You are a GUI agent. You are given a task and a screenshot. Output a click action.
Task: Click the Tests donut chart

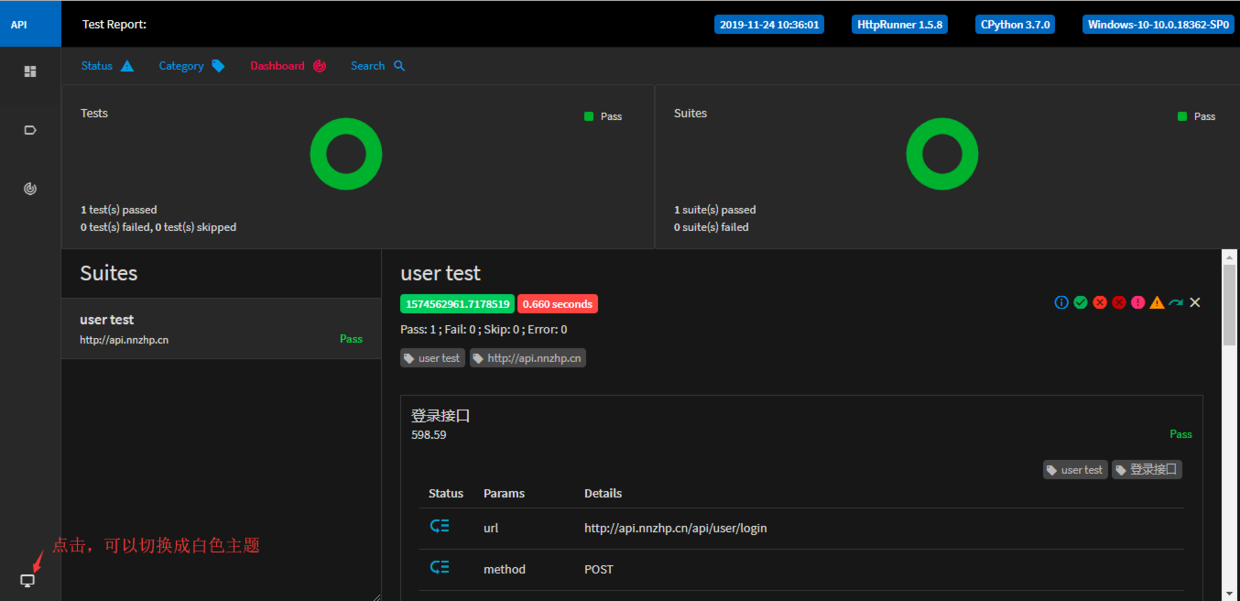(x=346, y=154)
